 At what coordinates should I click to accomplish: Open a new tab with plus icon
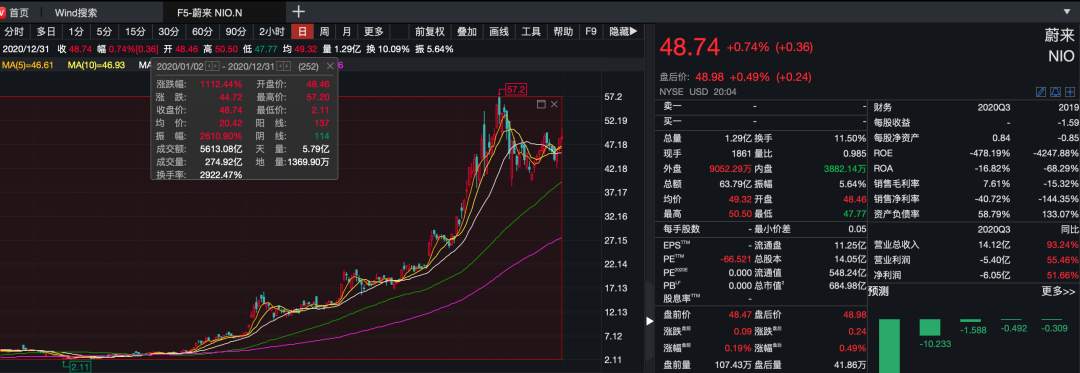pos(298,12)
